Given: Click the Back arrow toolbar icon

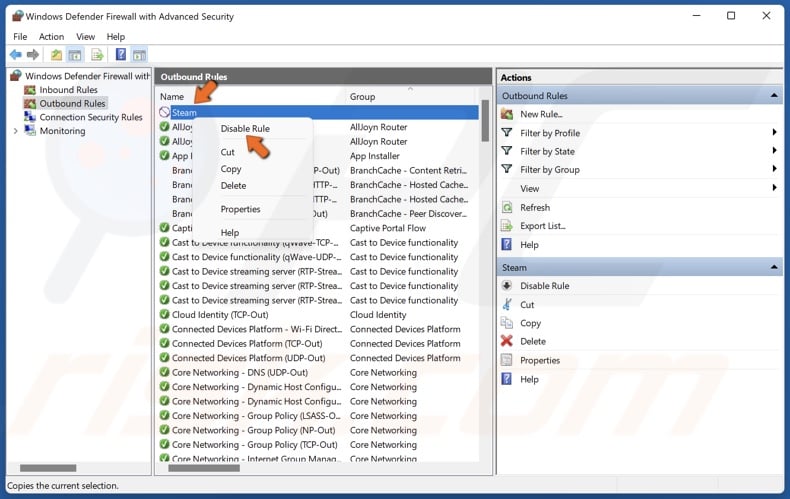Looking at the screenshot, I should pos(15,55).
